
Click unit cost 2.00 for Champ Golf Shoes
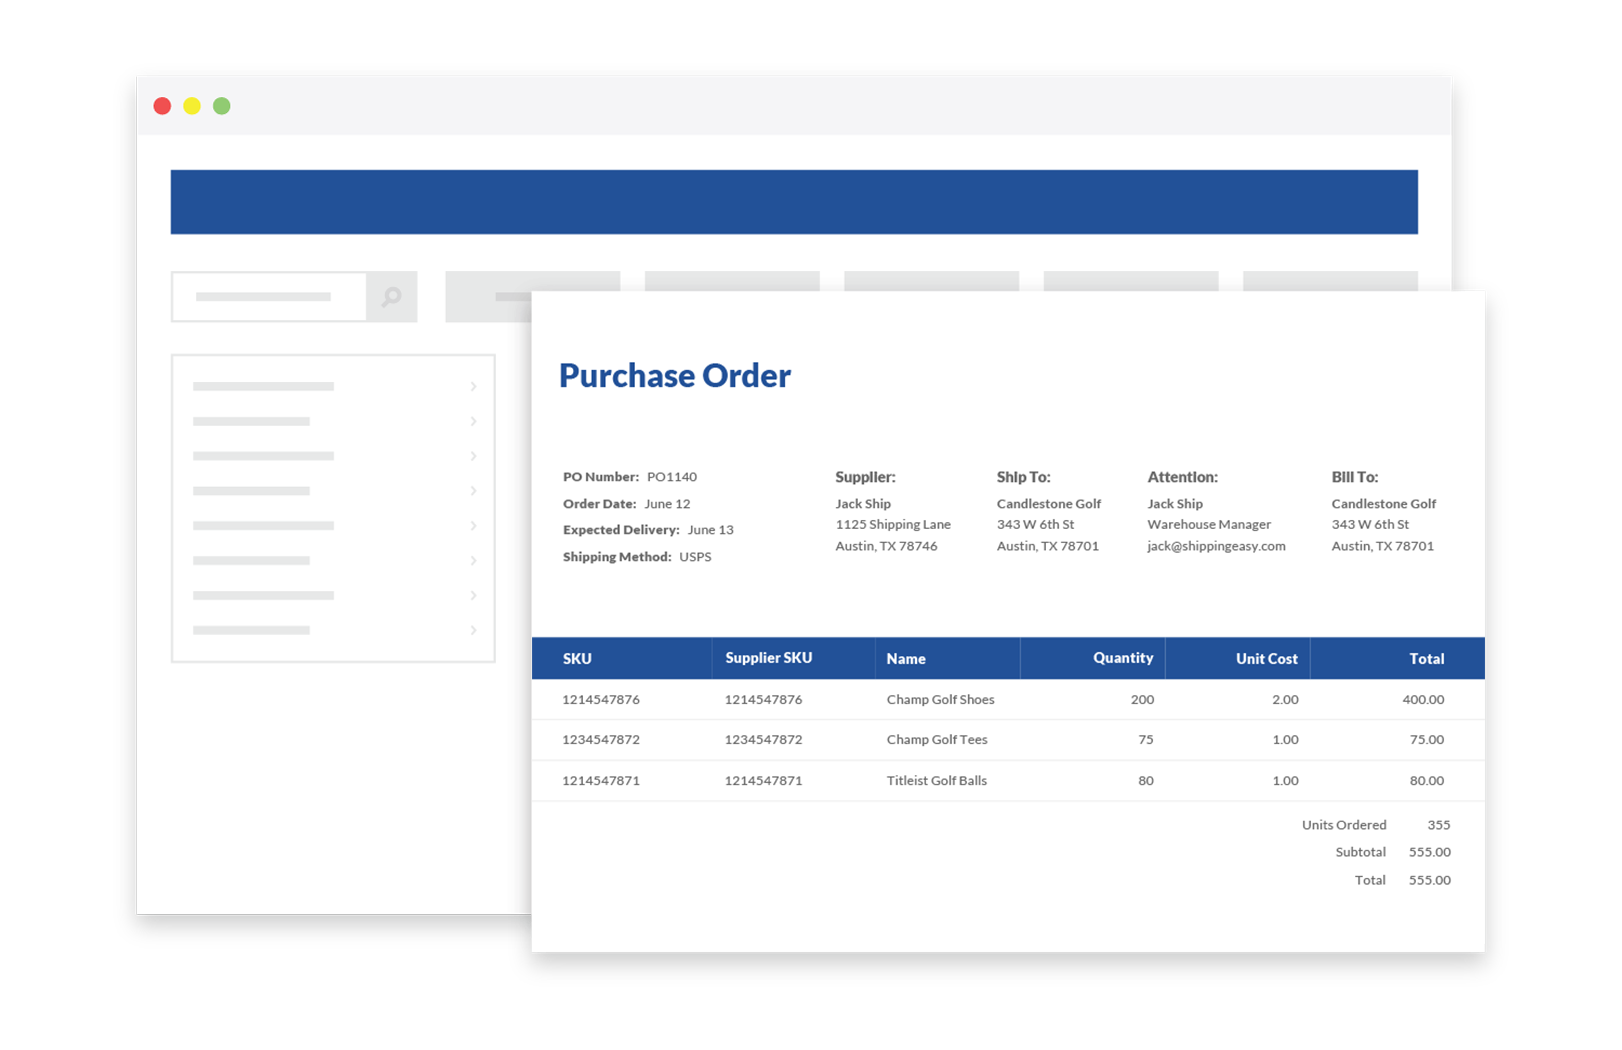tap(1285, 700)
